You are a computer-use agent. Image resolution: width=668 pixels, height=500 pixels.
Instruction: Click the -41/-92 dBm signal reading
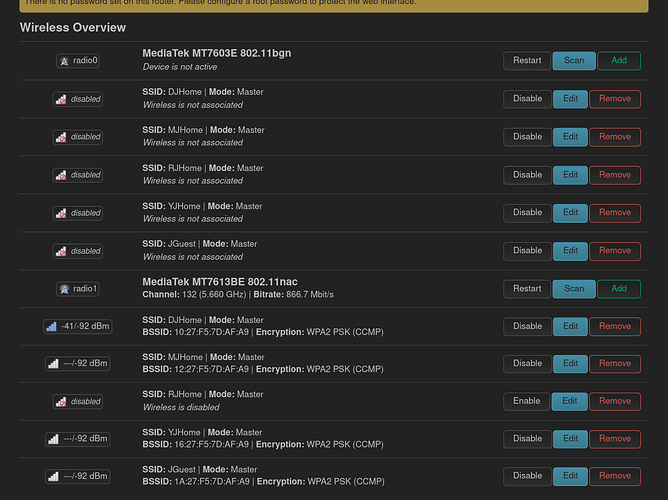(85, 326)
